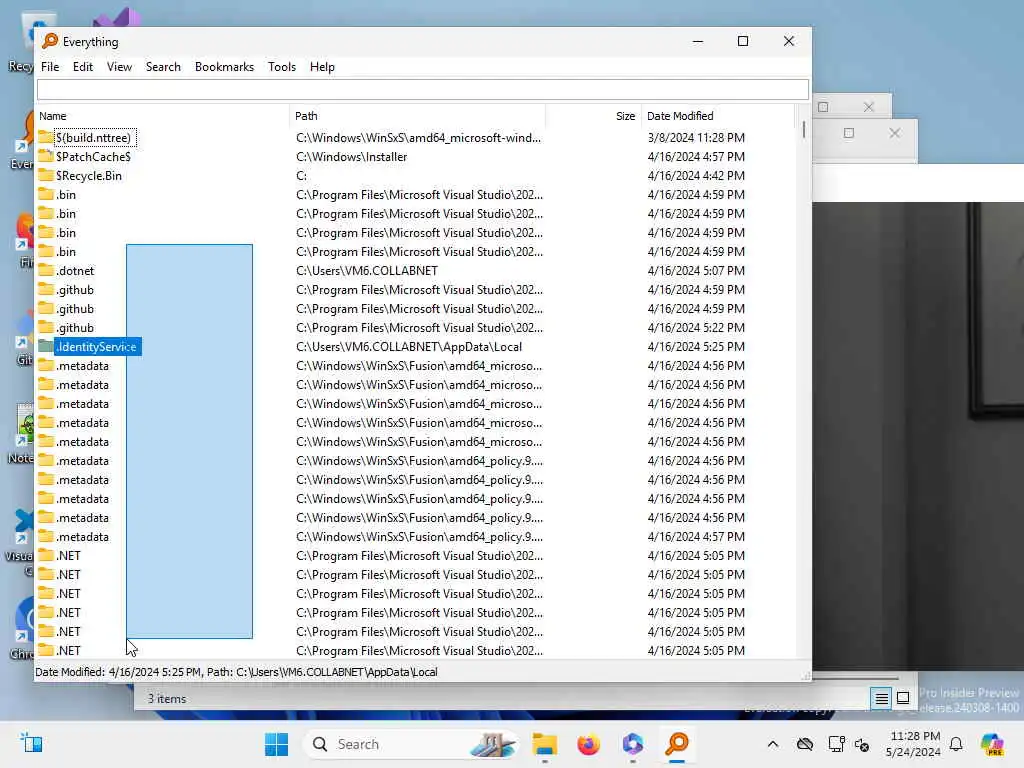Switch to details view in background Explorer window
Screen dimensions: 1024x768
881,699
